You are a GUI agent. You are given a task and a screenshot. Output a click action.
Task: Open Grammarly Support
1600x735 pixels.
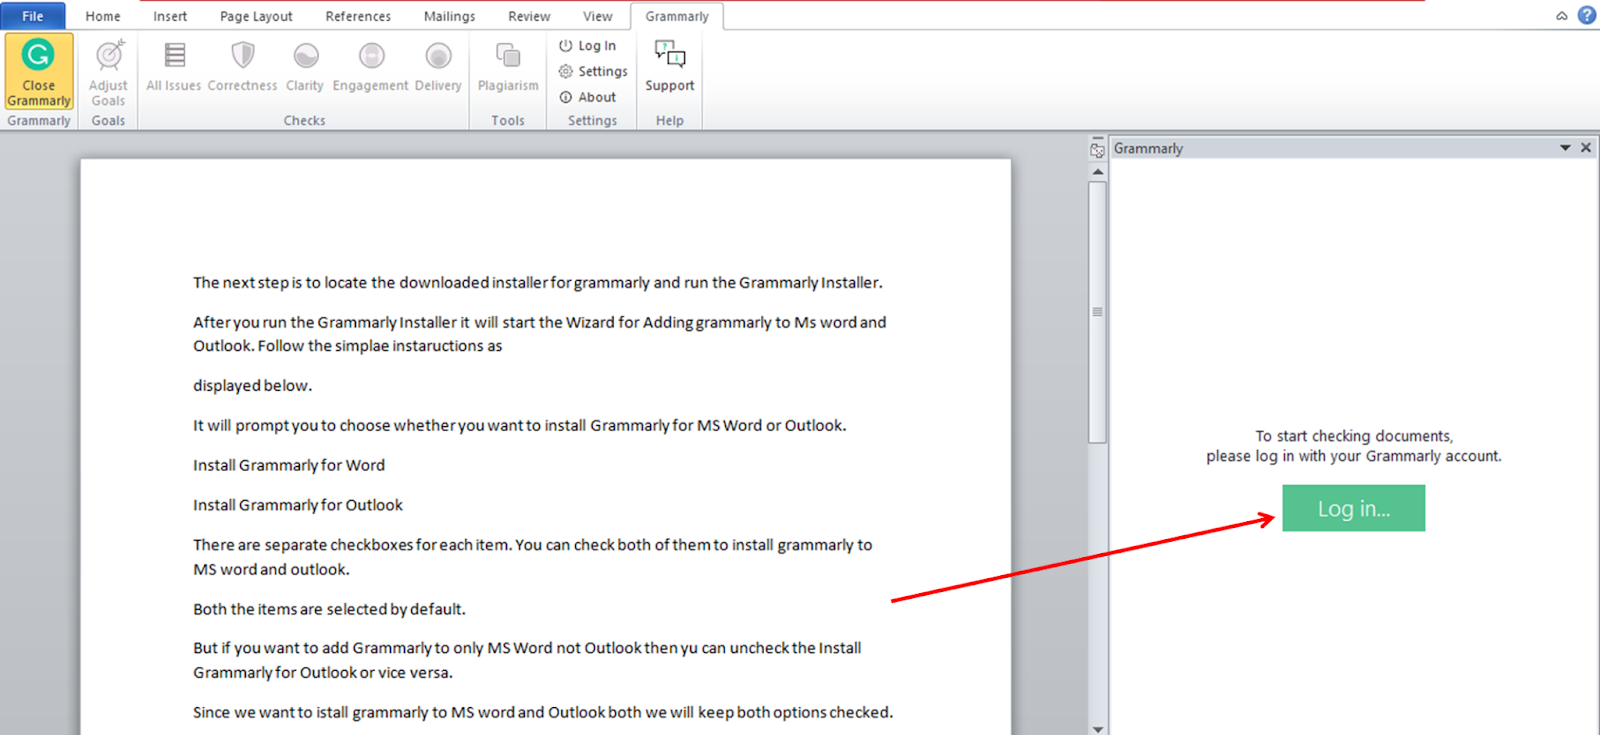pyautogui.click(x=670, y=68)
